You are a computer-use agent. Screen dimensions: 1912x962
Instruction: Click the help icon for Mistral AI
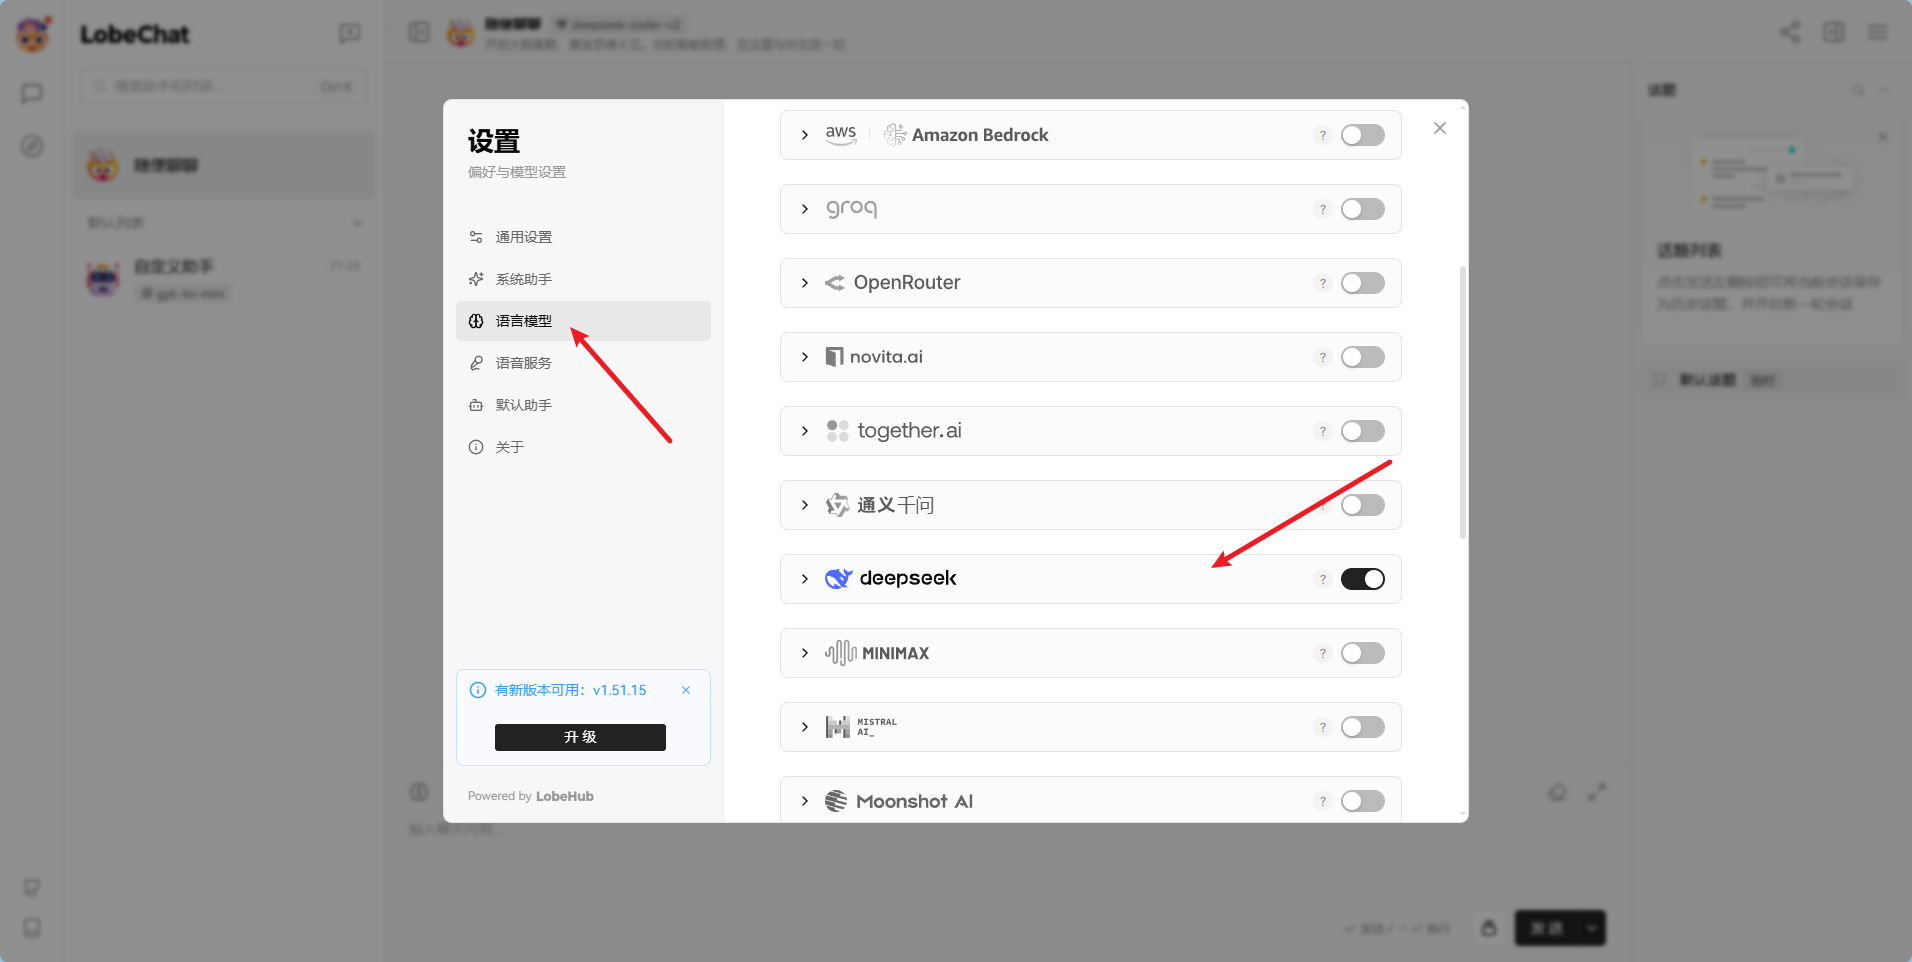coord(1322,727)
